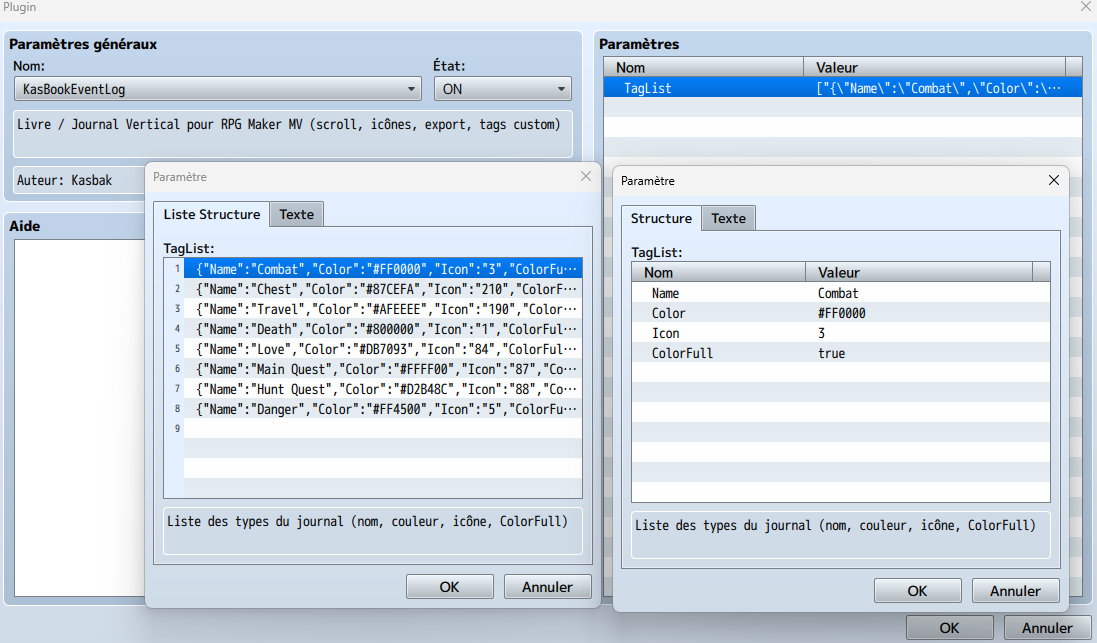1097x643 pixels.
Task: Click the Nom header in Structure dialog
Action: pyautogui.click(x=719, y=272)
